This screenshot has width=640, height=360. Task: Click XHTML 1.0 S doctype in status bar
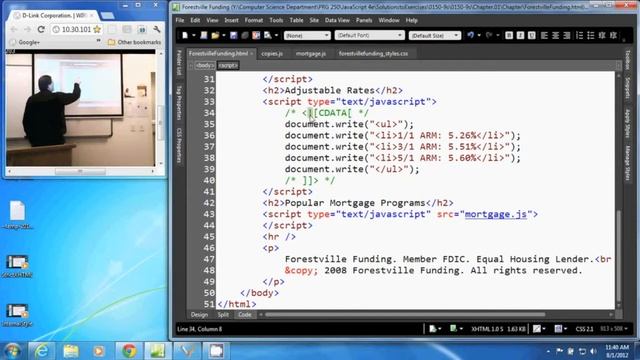(x=487, y=329)
